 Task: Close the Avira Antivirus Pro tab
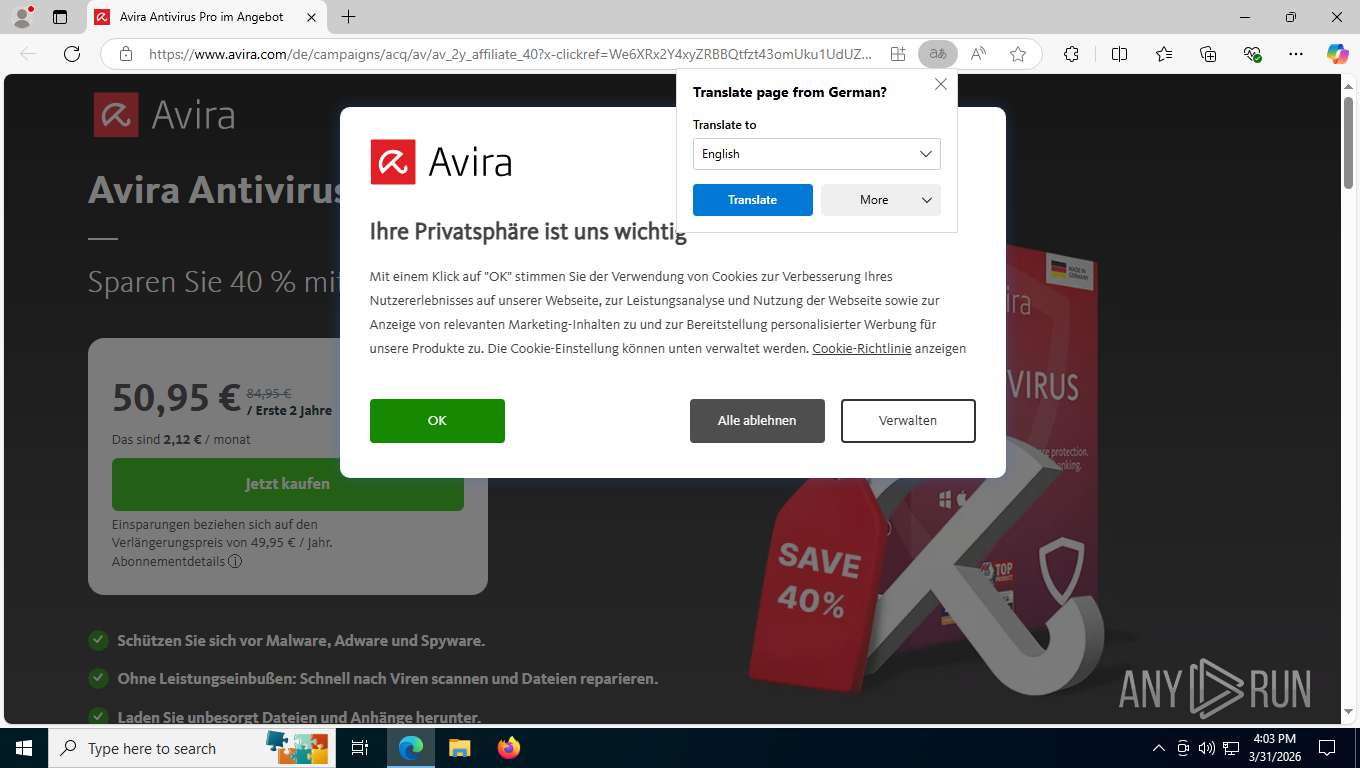[312, 17]
